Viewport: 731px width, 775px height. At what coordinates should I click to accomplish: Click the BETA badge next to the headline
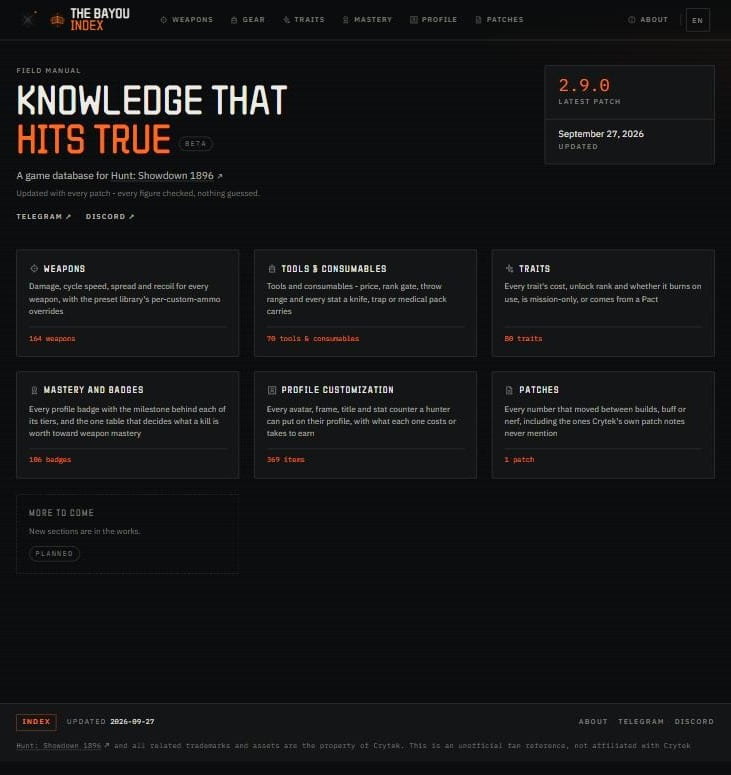(196, 144)
